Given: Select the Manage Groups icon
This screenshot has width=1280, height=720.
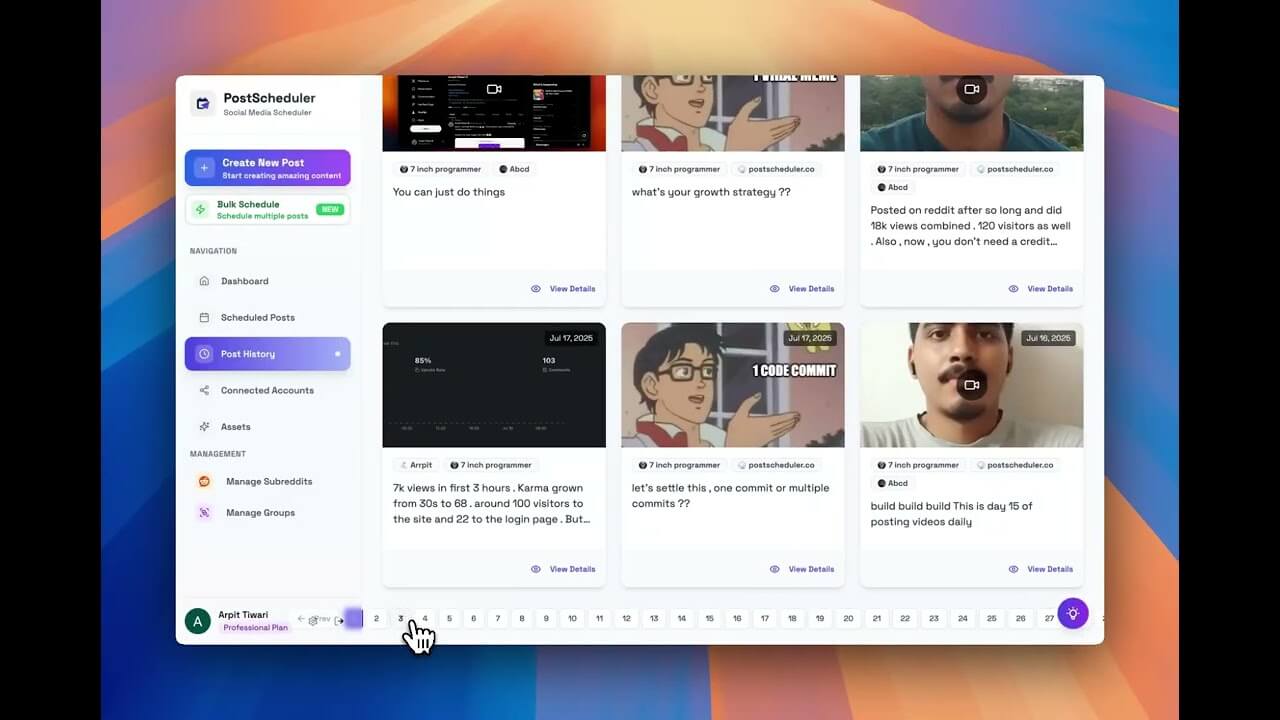Looking at the screenshot, I should click(x=207, y=512).
